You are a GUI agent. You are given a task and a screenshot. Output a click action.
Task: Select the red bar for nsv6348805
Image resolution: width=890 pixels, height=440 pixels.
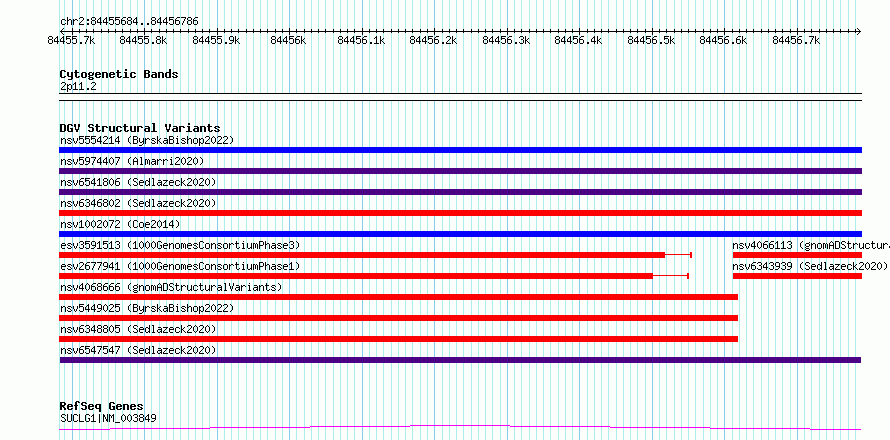(x=398, y=339)
